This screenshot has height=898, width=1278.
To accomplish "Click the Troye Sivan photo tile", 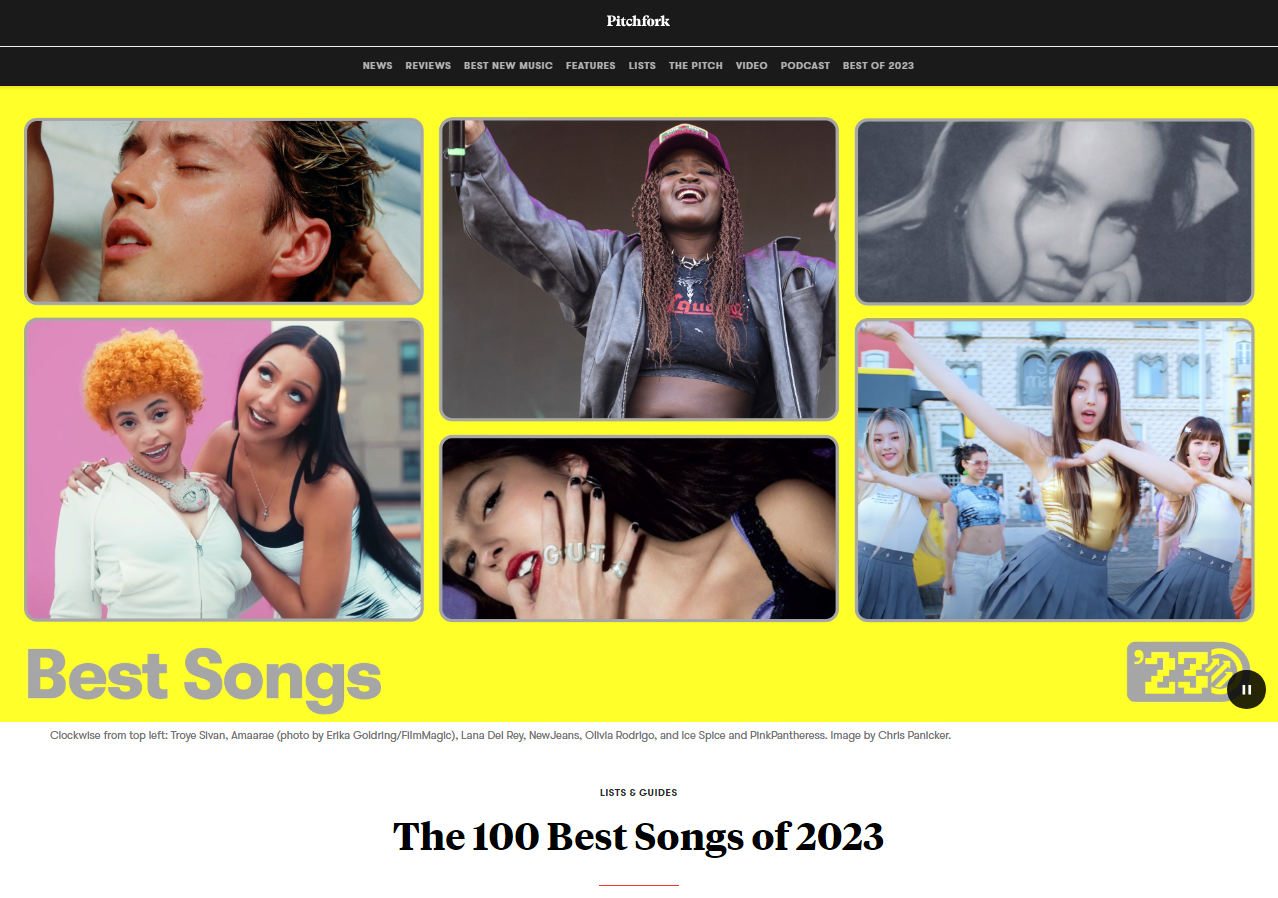I will 224,211.
